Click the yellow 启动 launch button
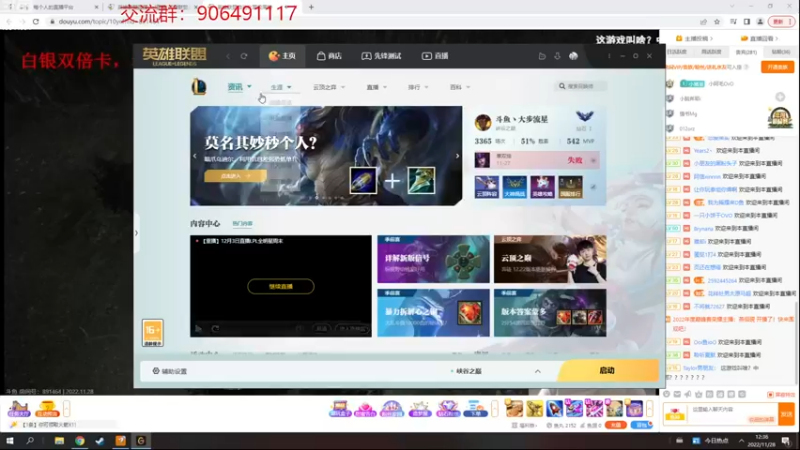This screenshot has height=450, width=800. click(608, 370)
